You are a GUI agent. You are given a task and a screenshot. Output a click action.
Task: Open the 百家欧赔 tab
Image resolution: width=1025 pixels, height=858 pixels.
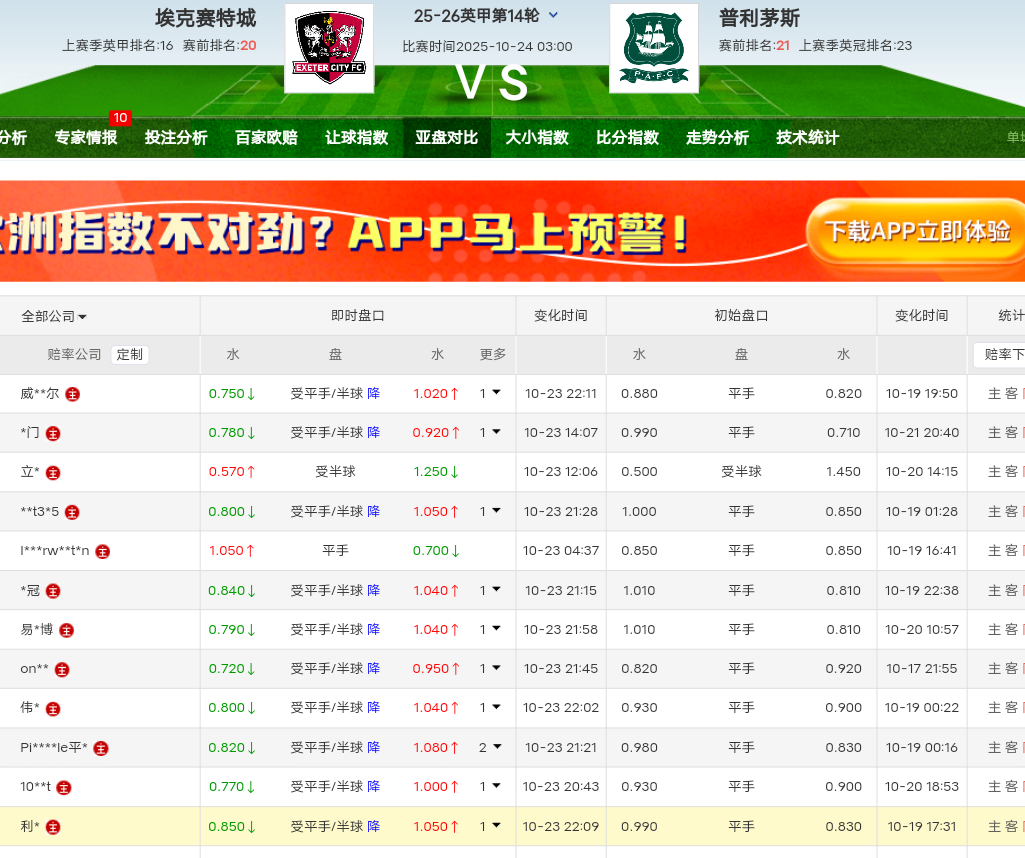(x=266, y=138)
